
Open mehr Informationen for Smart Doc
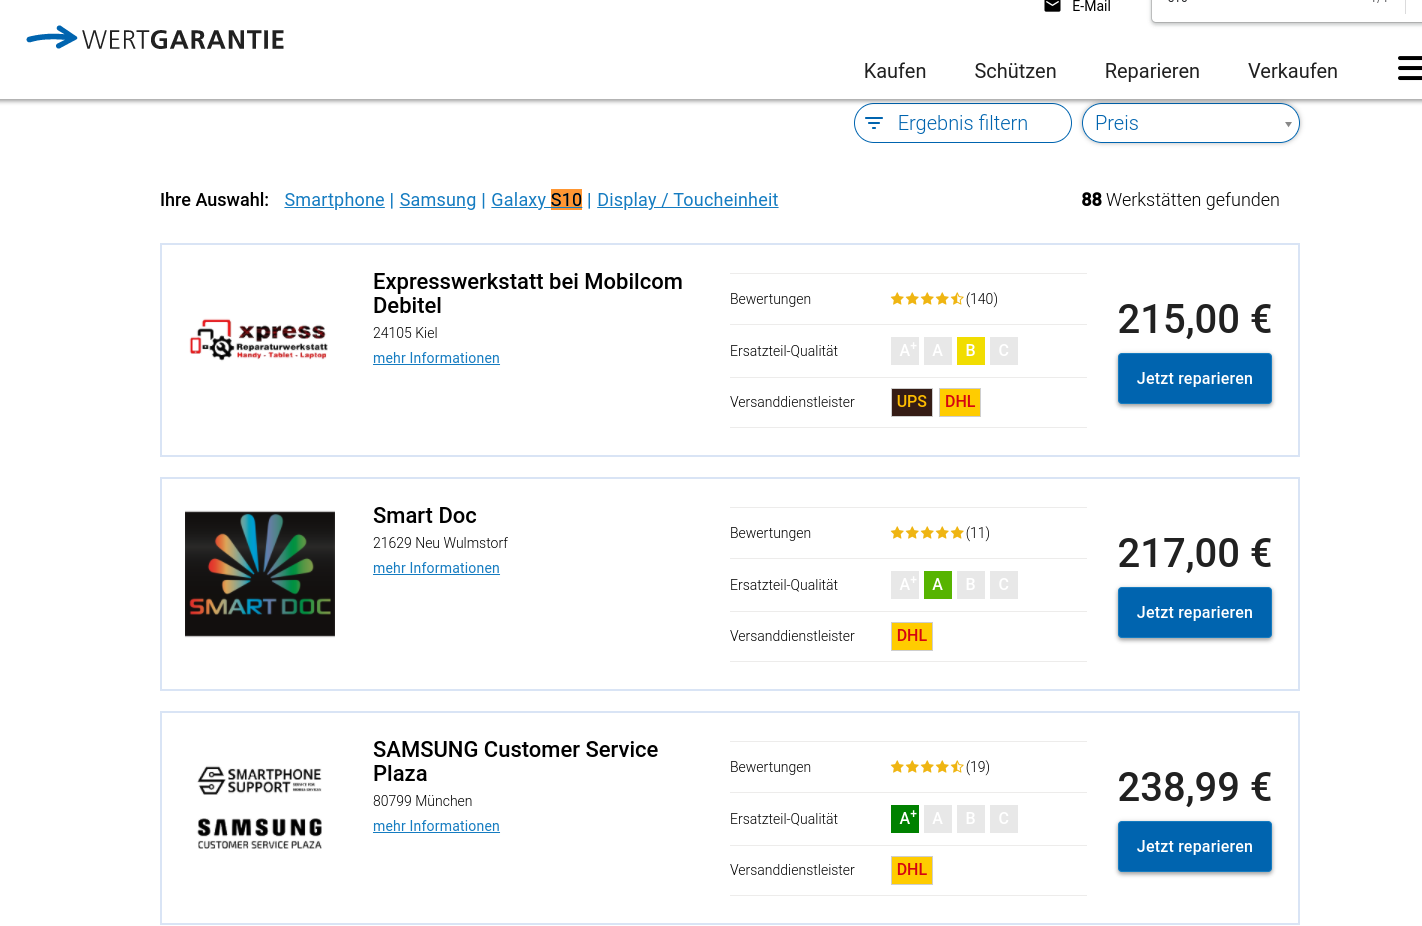[x=436, y=568]
